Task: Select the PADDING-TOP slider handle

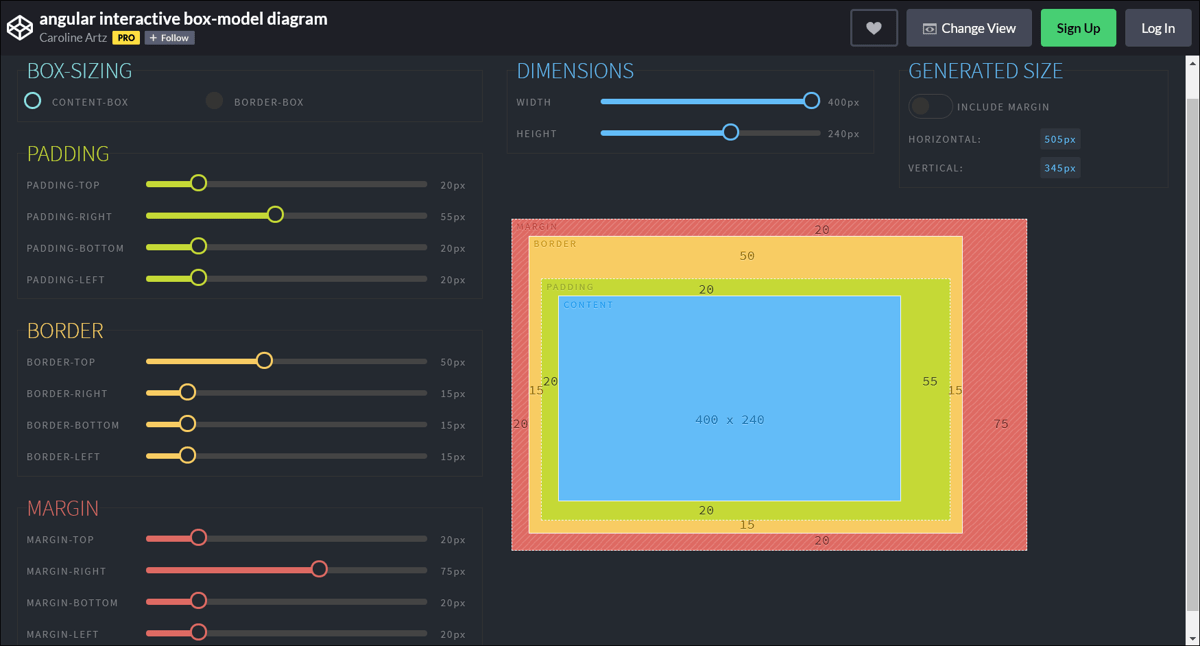Action: 198,183
